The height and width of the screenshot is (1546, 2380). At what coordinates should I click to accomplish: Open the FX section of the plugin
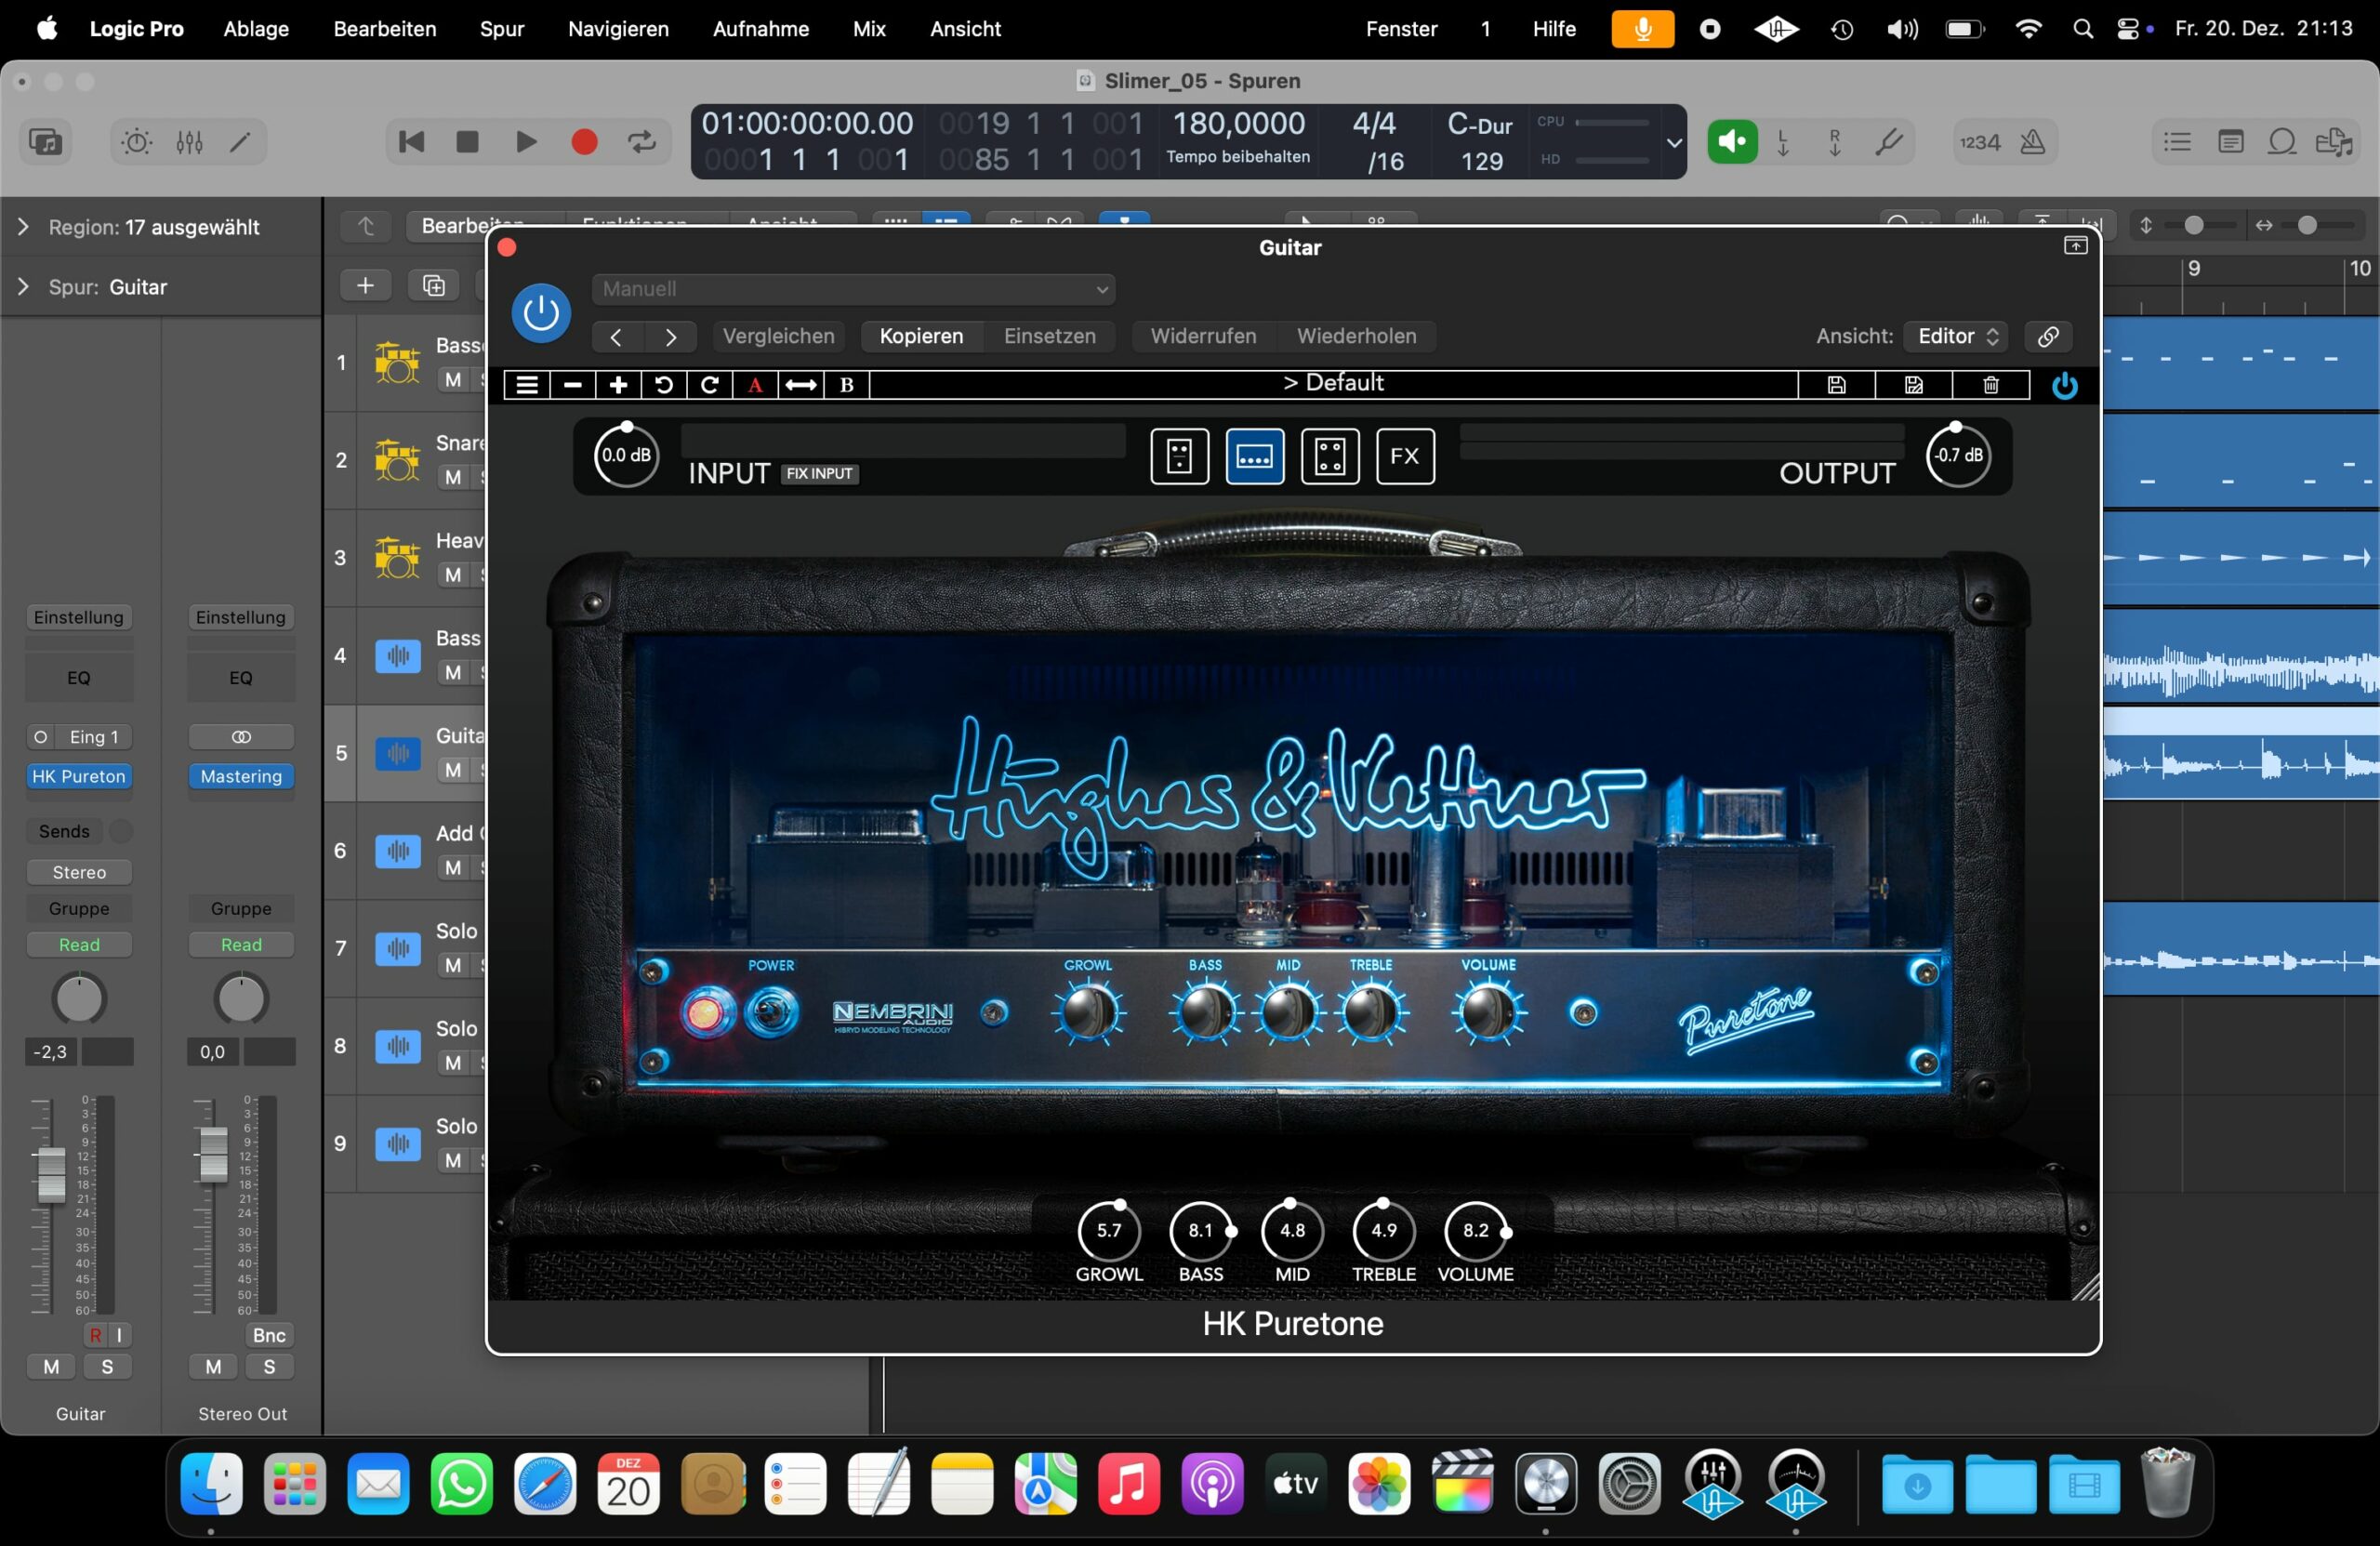pyautogui.click(x=1405, y=456)
